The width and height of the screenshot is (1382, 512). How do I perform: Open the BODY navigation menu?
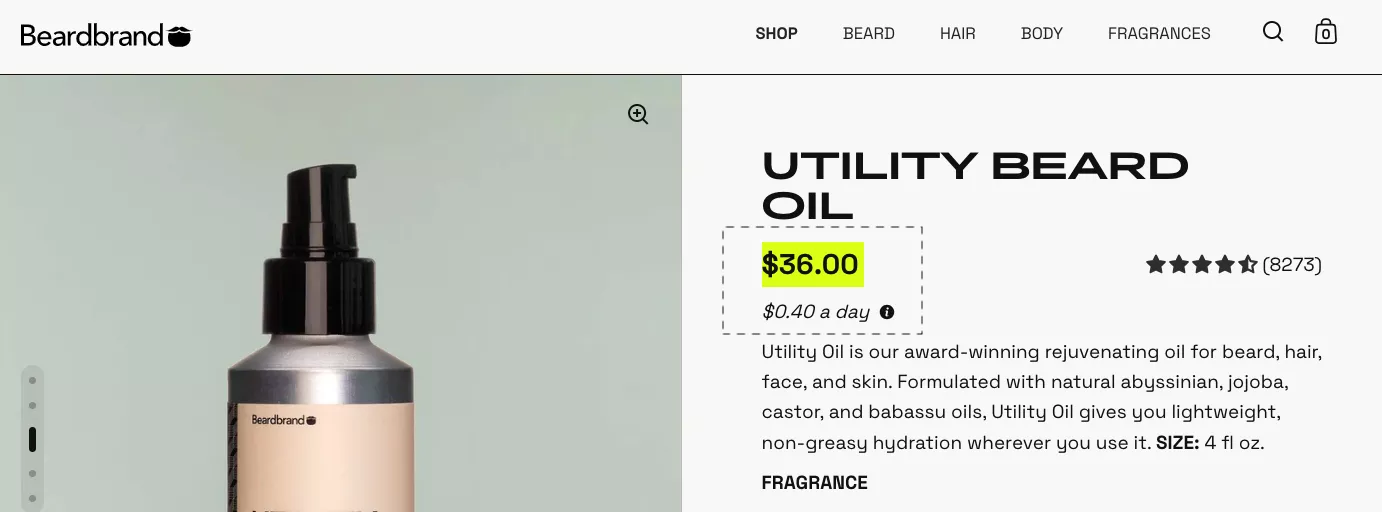[x=1041, y=34]
